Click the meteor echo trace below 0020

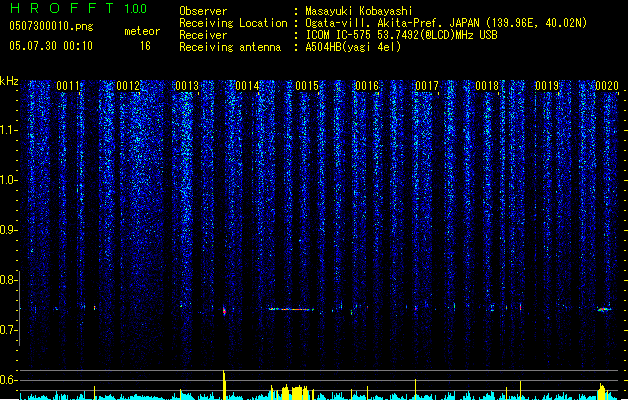click(604, 309)
